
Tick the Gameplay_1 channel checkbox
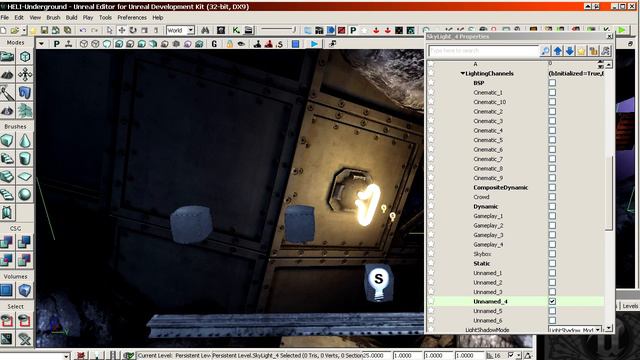click(552, 216)
